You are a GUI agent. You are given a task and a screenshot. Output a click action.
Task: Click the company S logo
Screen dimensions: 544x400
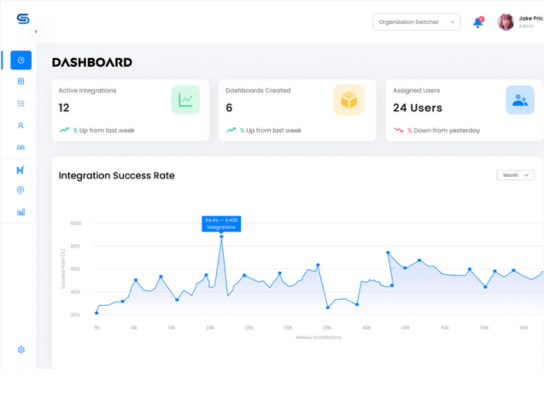(23, 18)
